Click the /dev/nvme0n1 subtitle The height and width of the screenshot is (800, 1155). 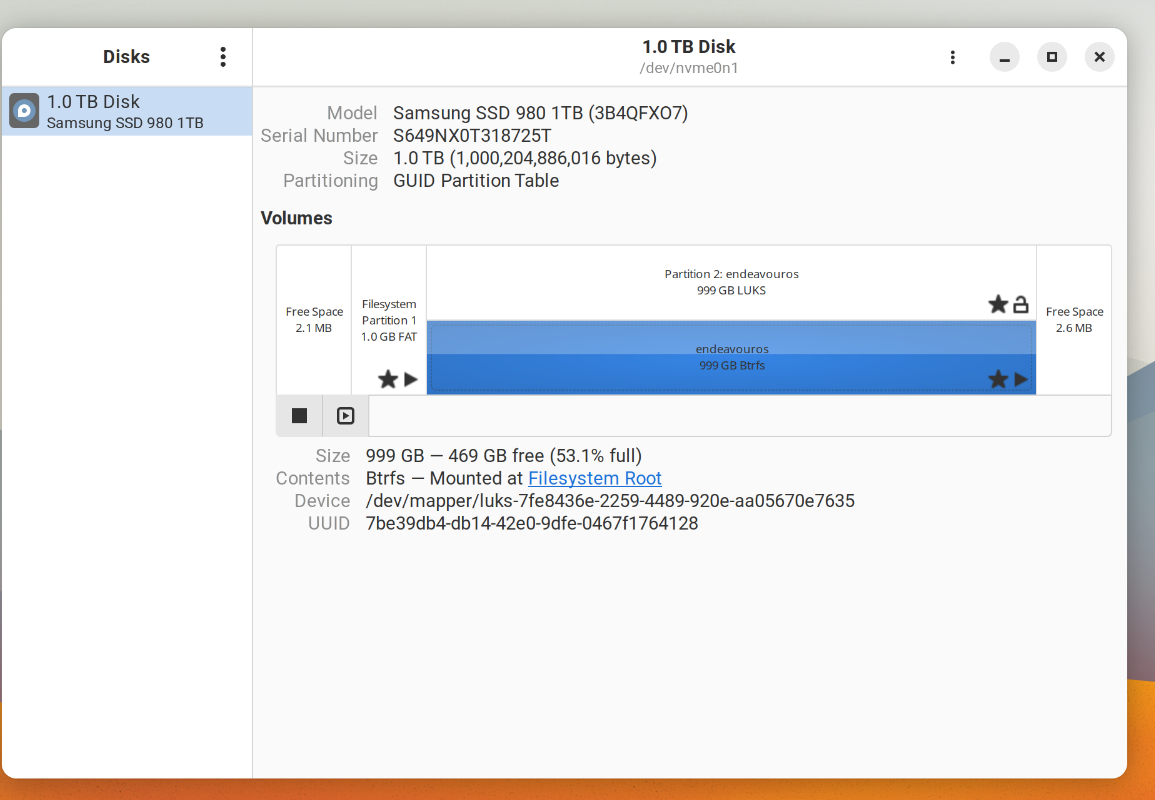point(689,68)
